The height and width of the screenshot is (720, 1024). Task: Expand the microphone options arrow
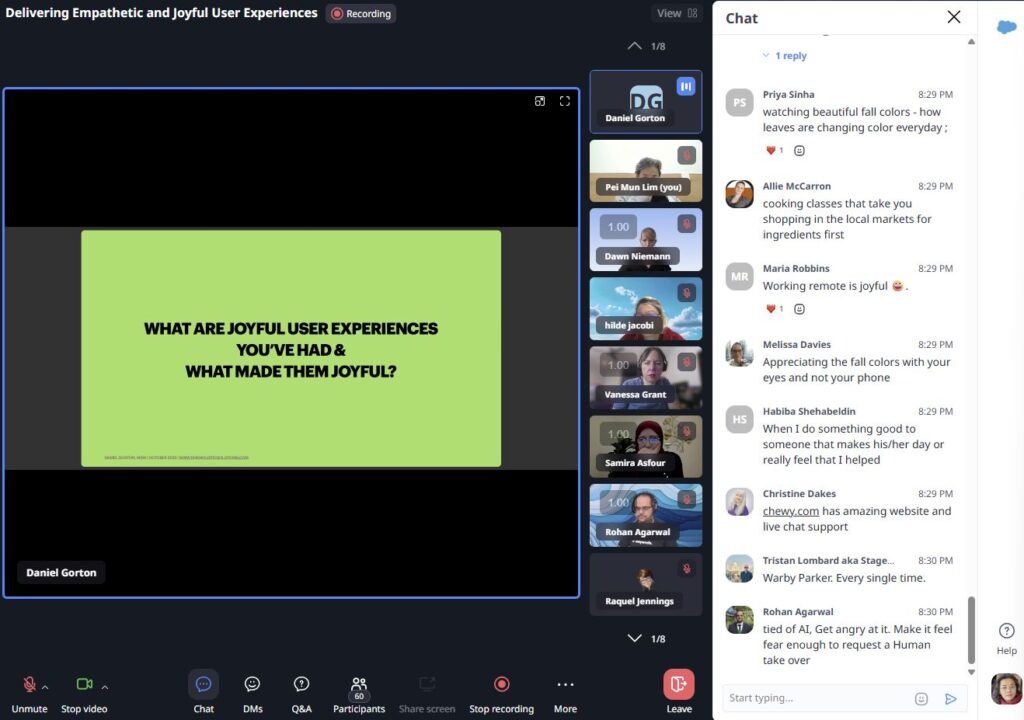tap(45, 687)
